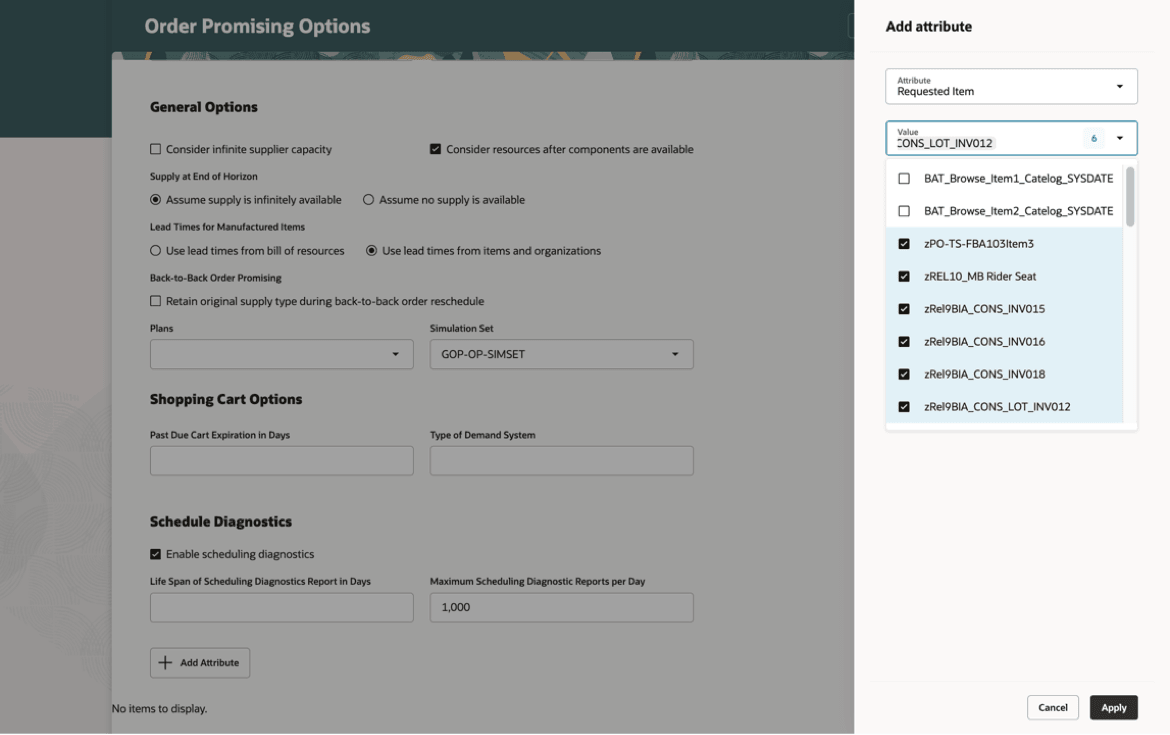Viewport: 1170px width, 735px height.
Task: Open the Attribute dropdown showing Requested Item
Action: click(1120, 85)
